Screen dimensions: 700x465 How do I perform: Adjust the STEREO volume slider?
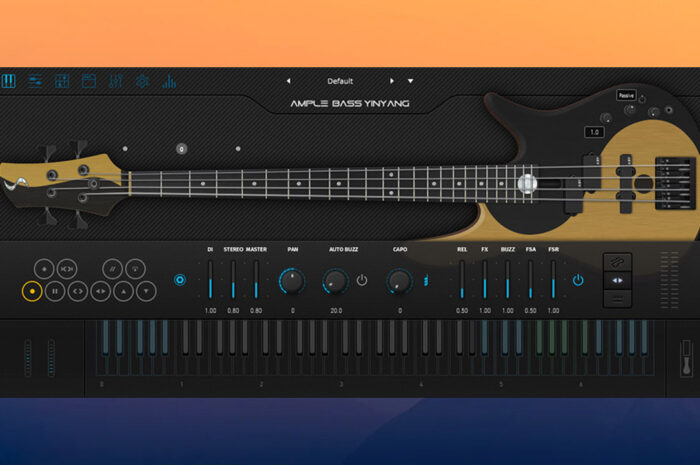coord(233,280)
